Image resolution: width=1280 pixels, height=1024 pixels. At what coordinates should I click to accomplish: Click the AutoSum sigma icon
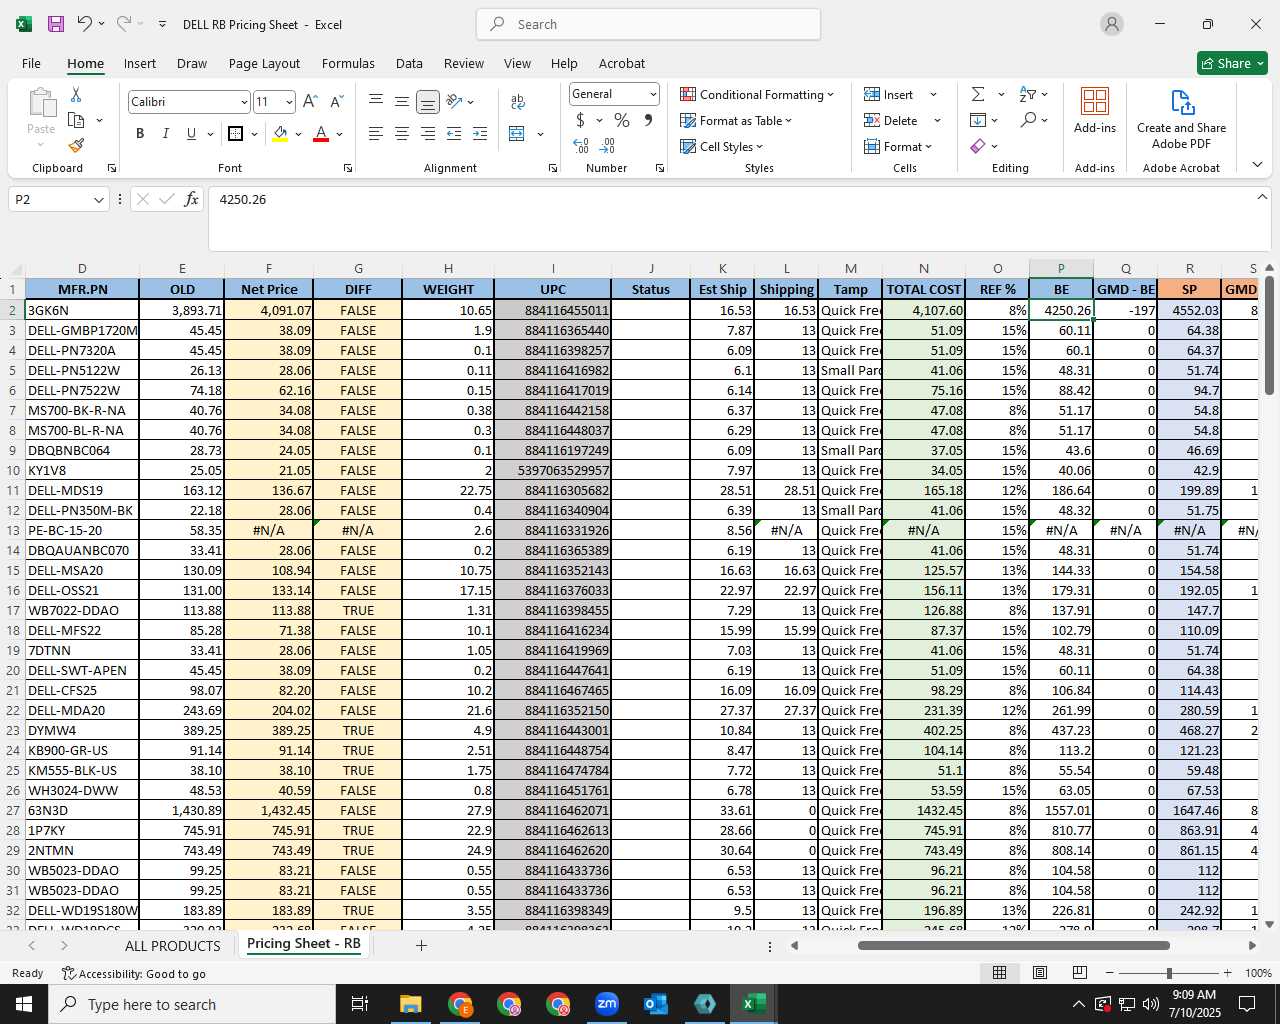coord(978,94)
